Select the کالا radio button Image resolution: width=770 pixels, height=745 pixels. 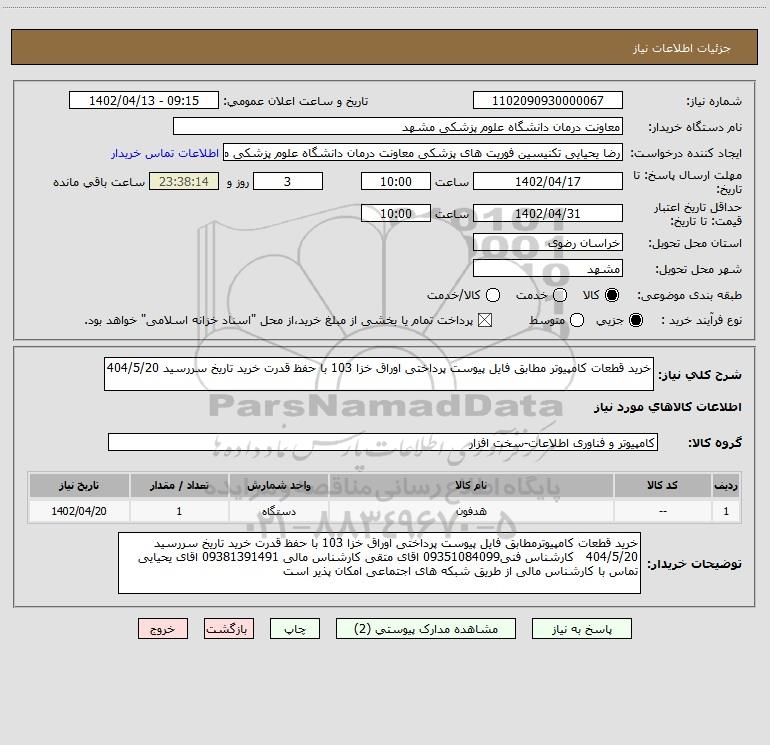click(612, 295)
